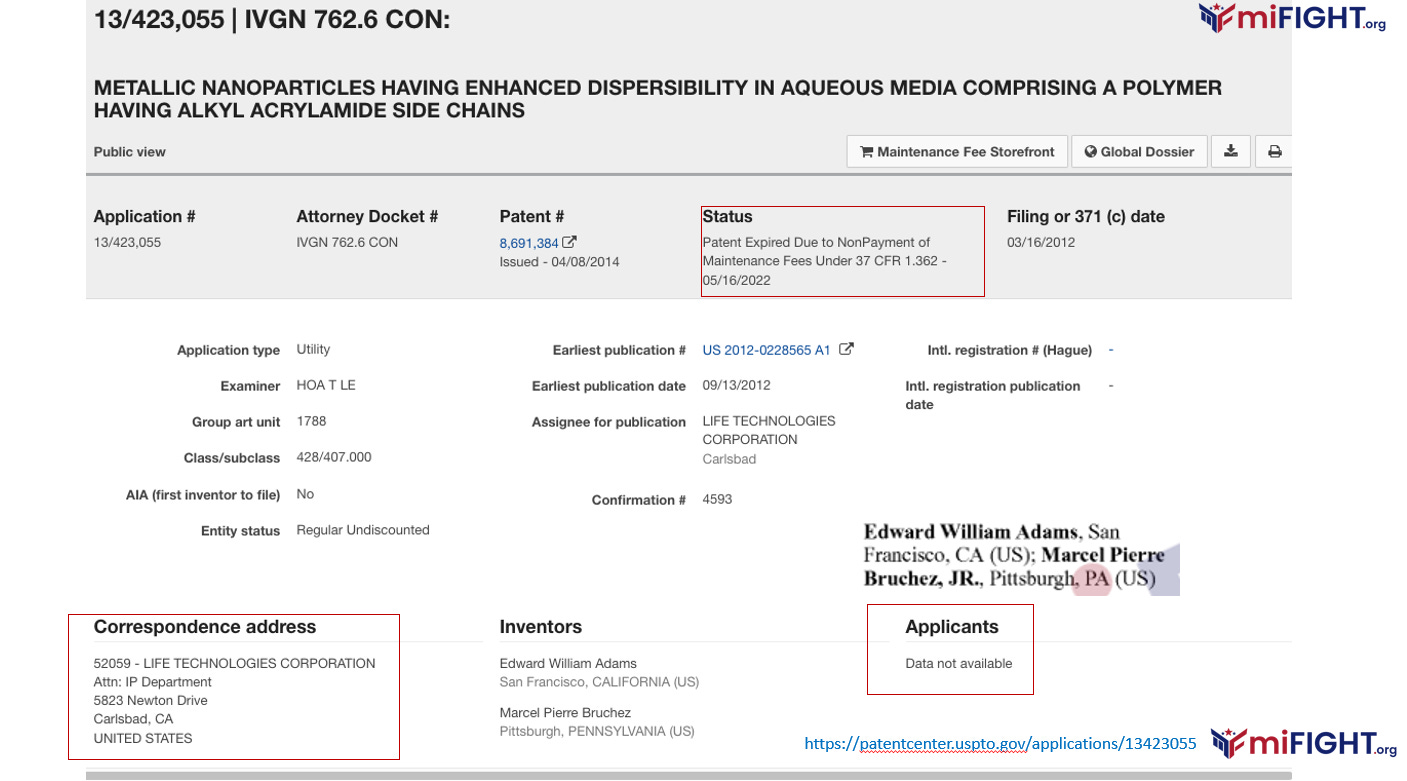Image resolution: width=1407 pixels, height=781 pixels.
Task: Click the IVGN 762.6 CON docket value
Action: (x=347, y=242)
